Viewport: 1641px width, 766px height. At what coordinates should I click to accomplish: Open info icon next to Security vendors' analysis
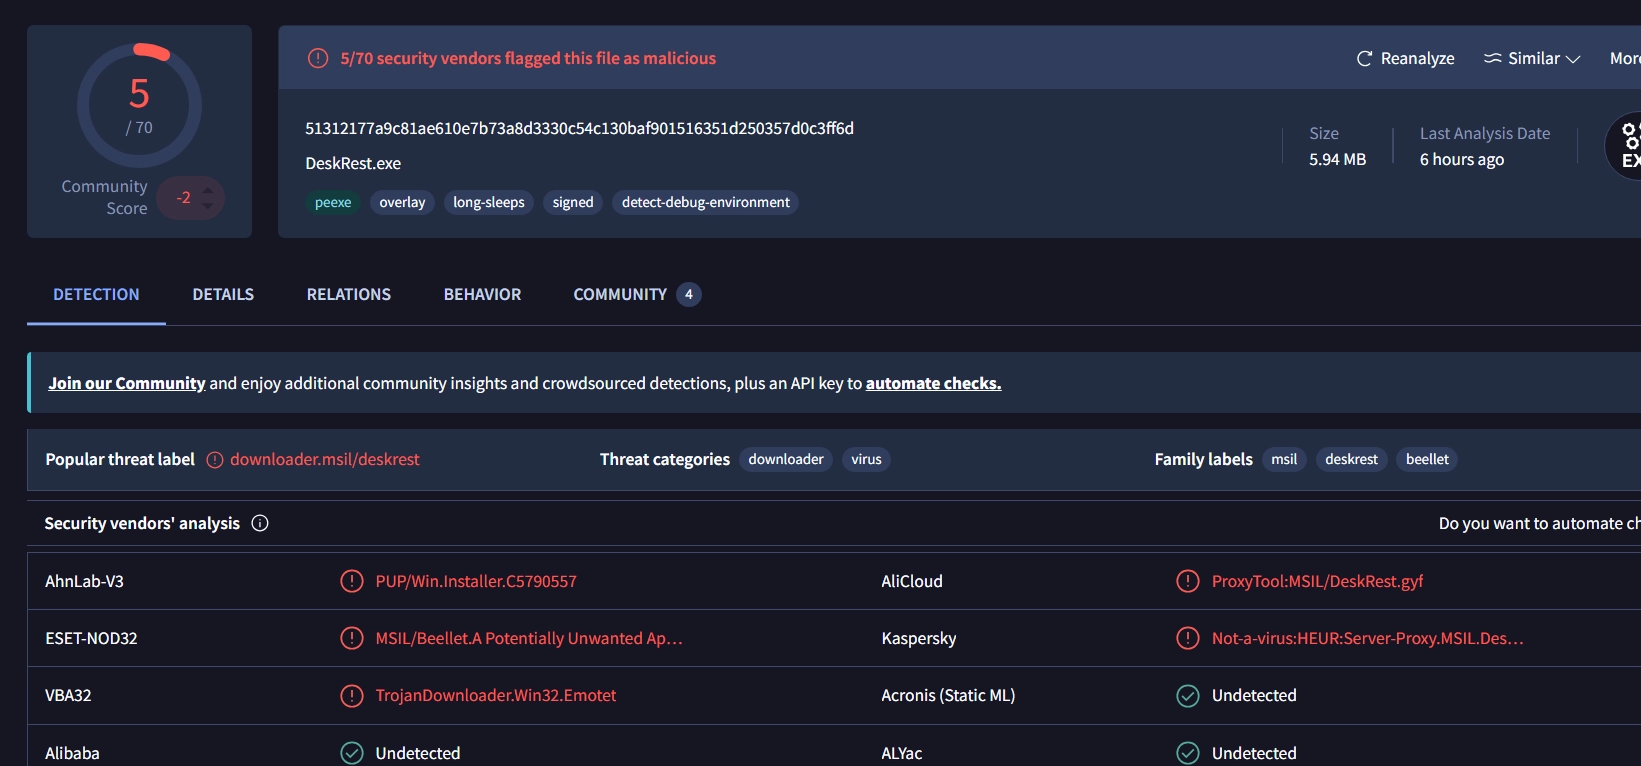point(260,523)
